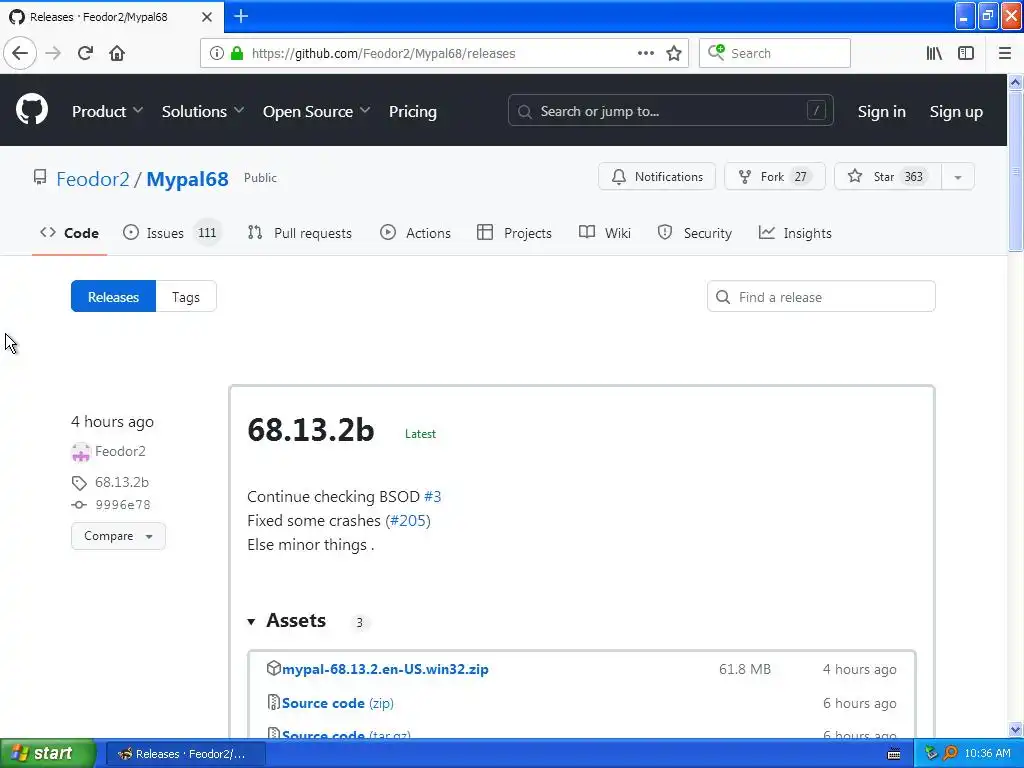Click the browser address bar URL
The height and width of the screenshot is (768, 1024).
click(x=383, y=54)
